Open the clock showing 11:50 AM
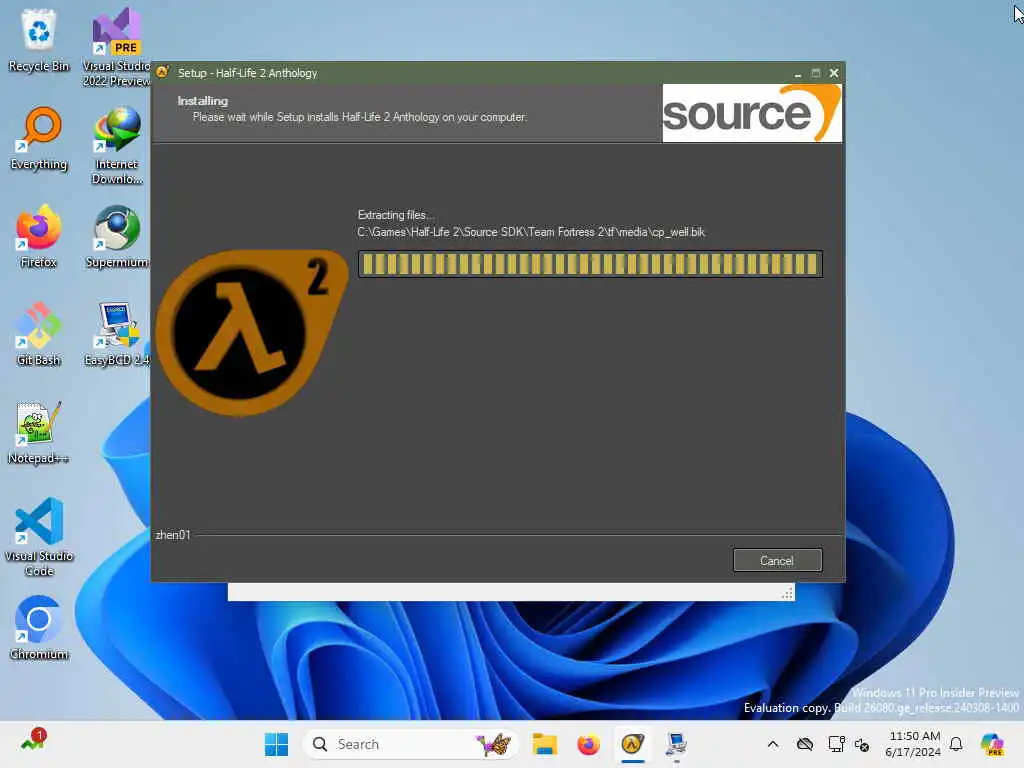This screenshot has width=1024, height=768. click(914, 744)
